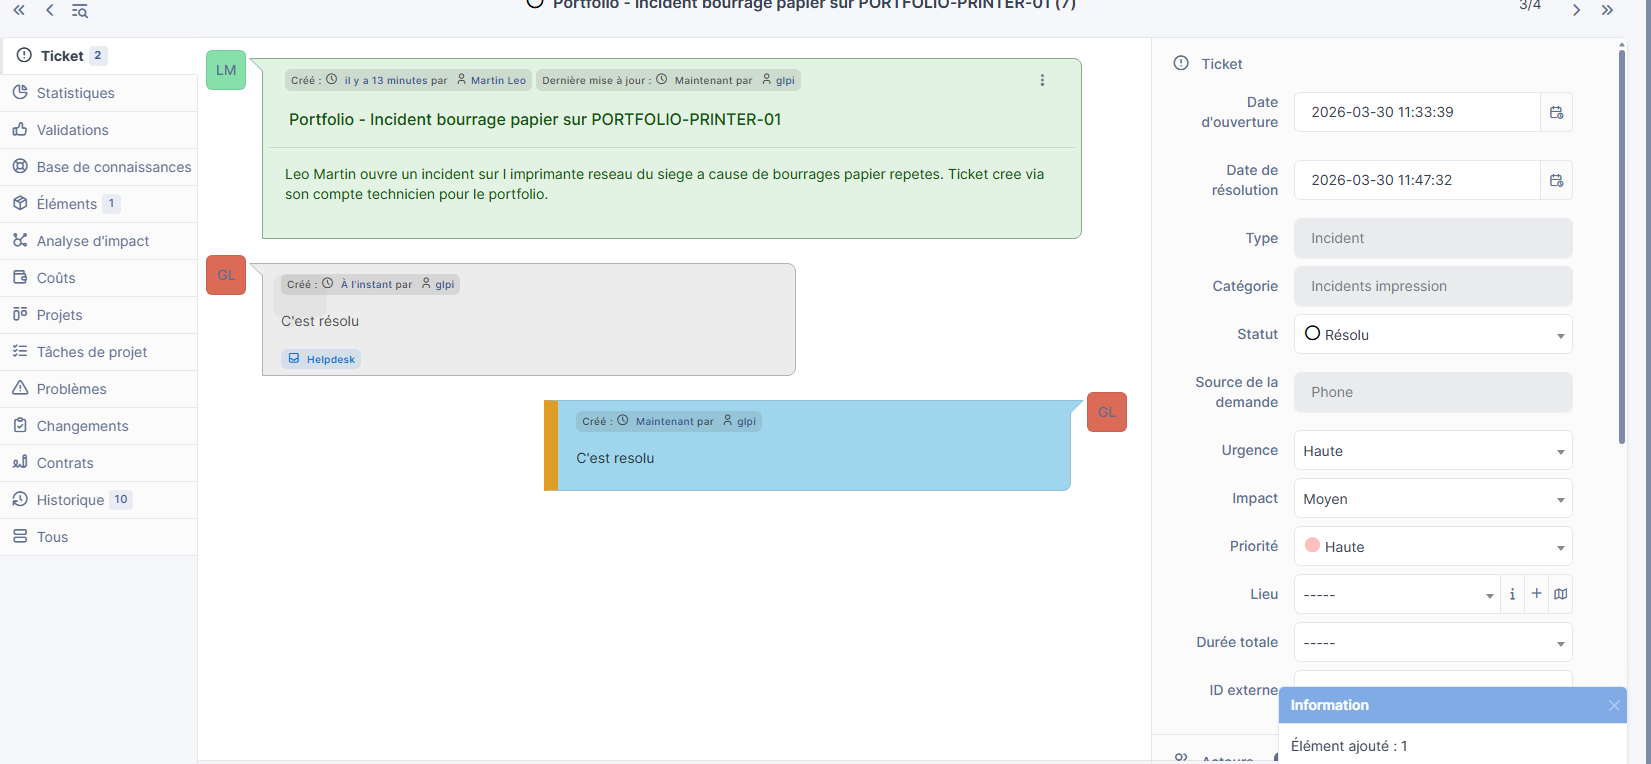Open calendar picker for Date d'ouverture
This screenshot has height=764, width=1651.
point(1556,112)
